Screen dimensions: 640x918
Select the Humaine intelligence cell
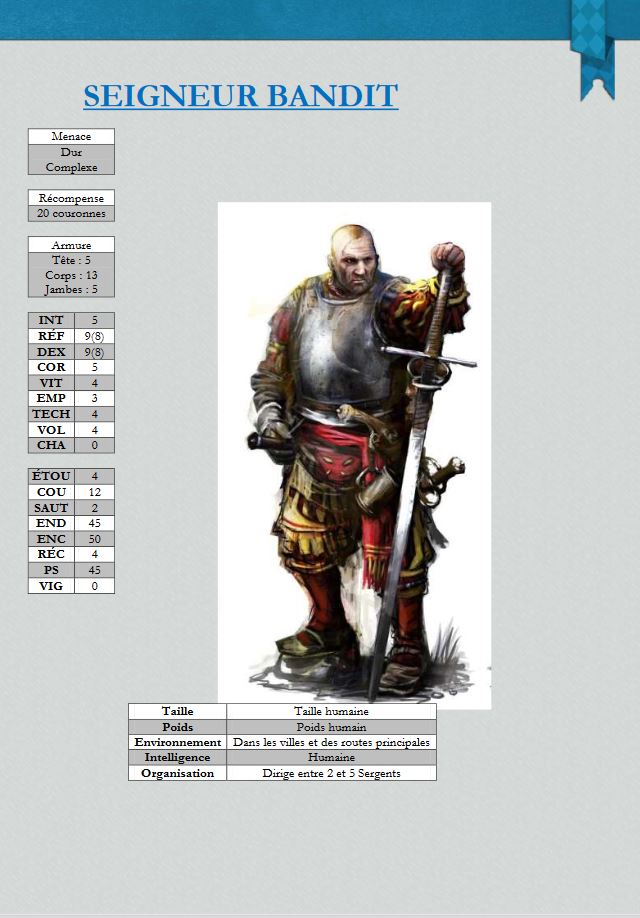331,758
